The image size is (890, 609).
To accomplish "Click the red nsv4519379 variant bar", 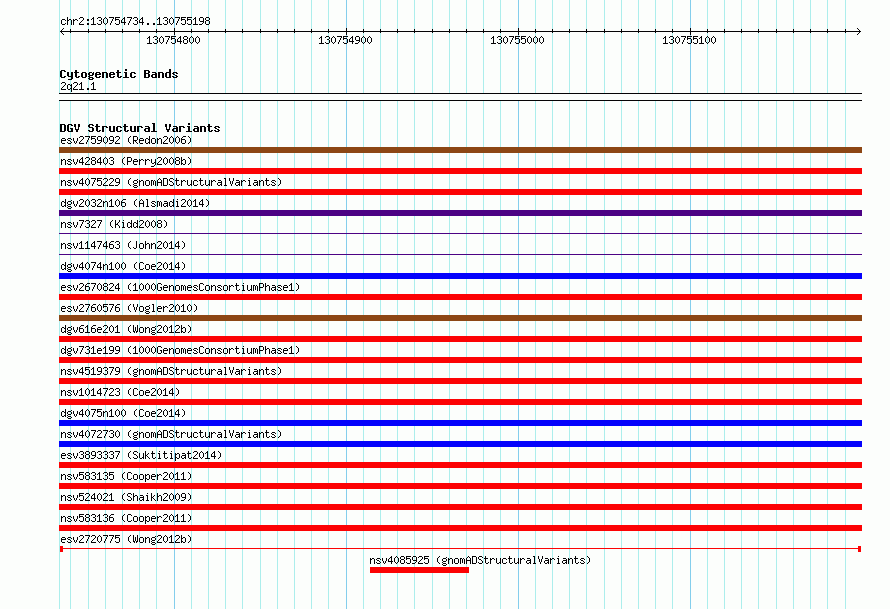I will 460,381.
